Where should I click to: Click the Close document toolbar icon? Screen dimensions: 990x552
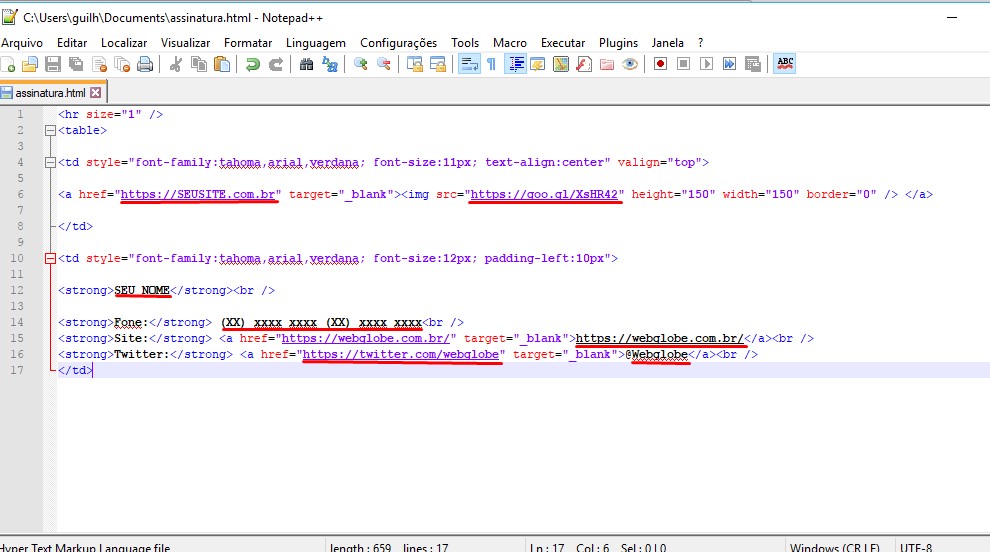pos(99,64)
